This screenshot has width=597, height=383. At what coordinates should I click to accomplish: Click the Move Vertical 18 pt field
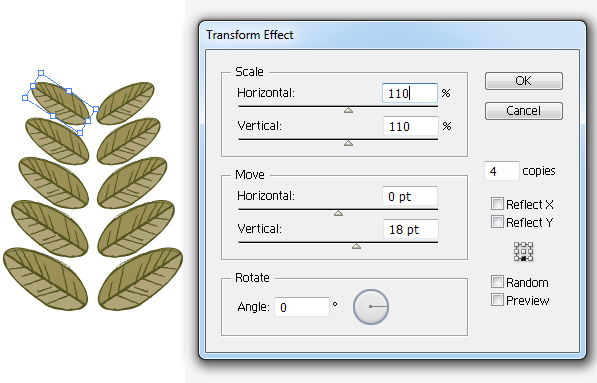click(x=410, y=229)
